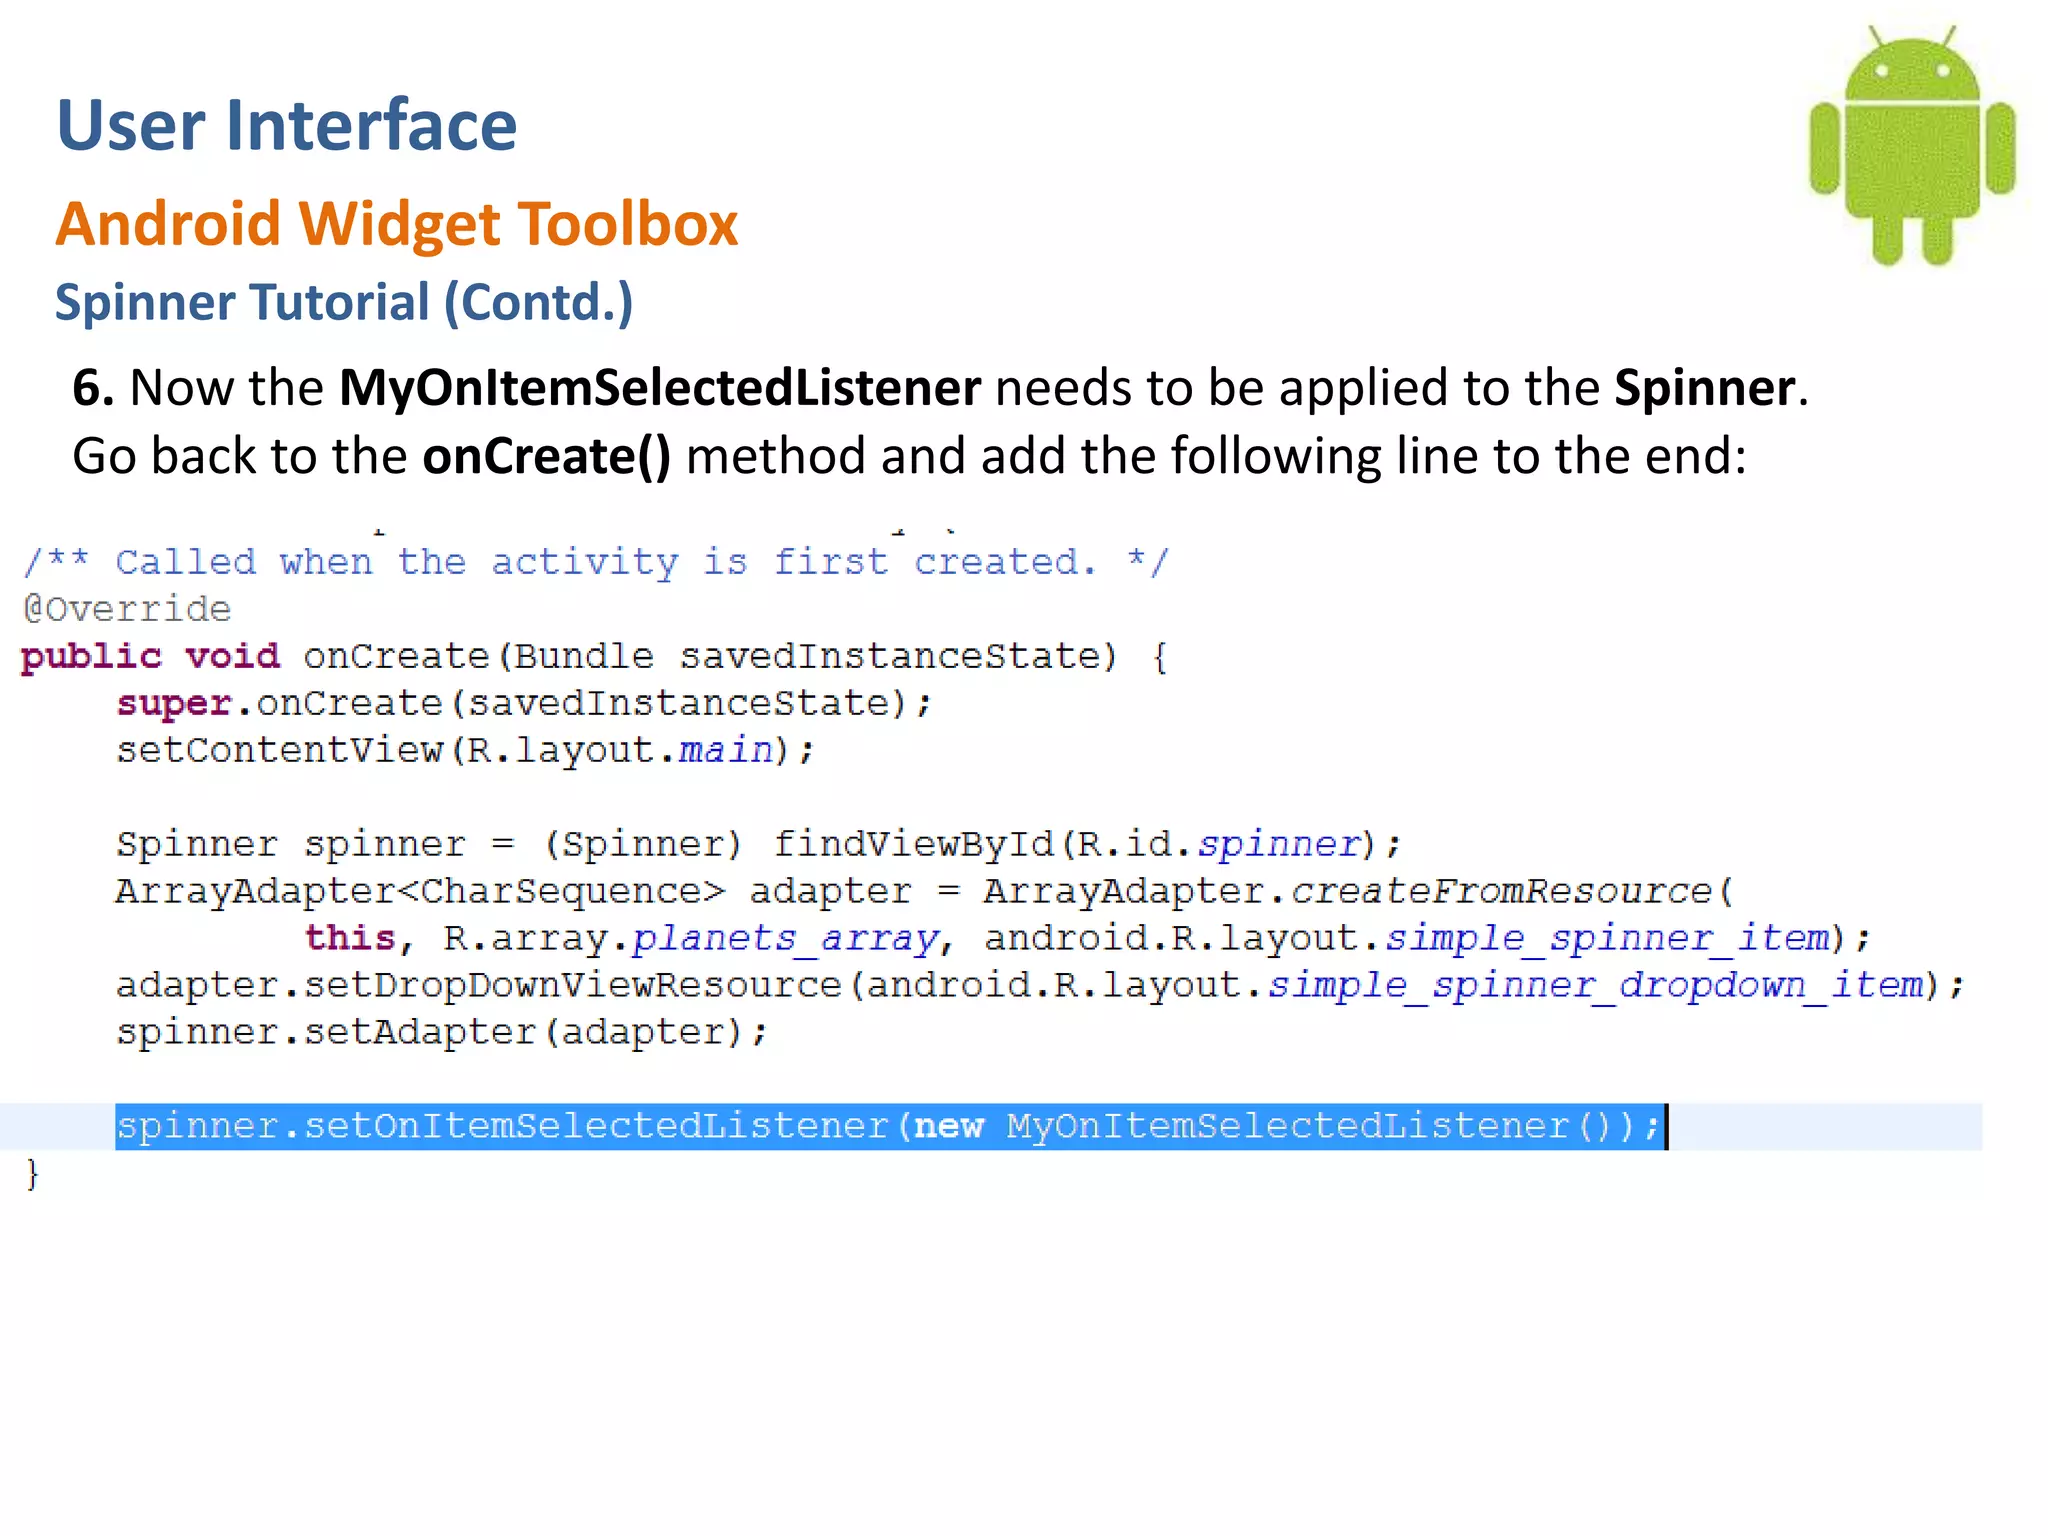Viewport: 2048px width, 1536px height.
Task: Click the spinner.setAdapter(adapter) line
Action: (442, 1032)
